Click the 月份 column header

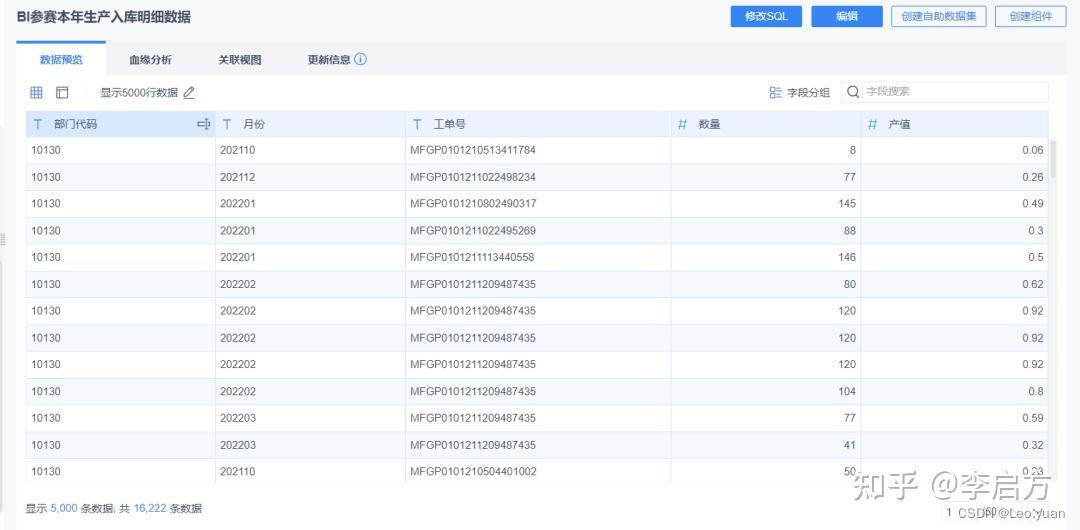point(311,124)
